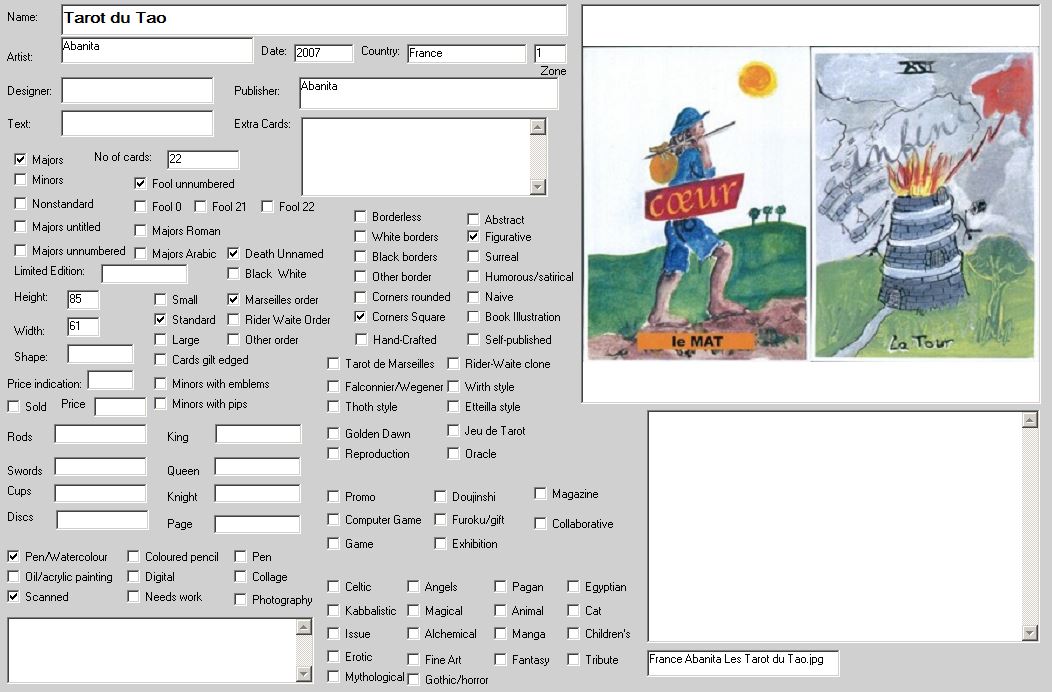The height and width of the screenshot is (692, 1052).
Task: Click the le MAT card image
Action: click(695, 205)
